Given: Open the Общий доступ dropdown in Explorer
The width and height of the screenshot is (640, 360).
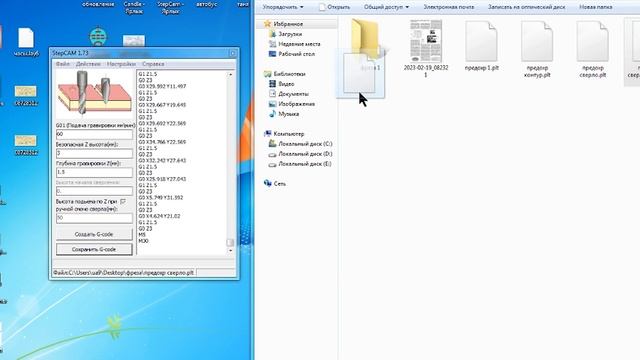Looking at the screenshot, I should point(386,7).
